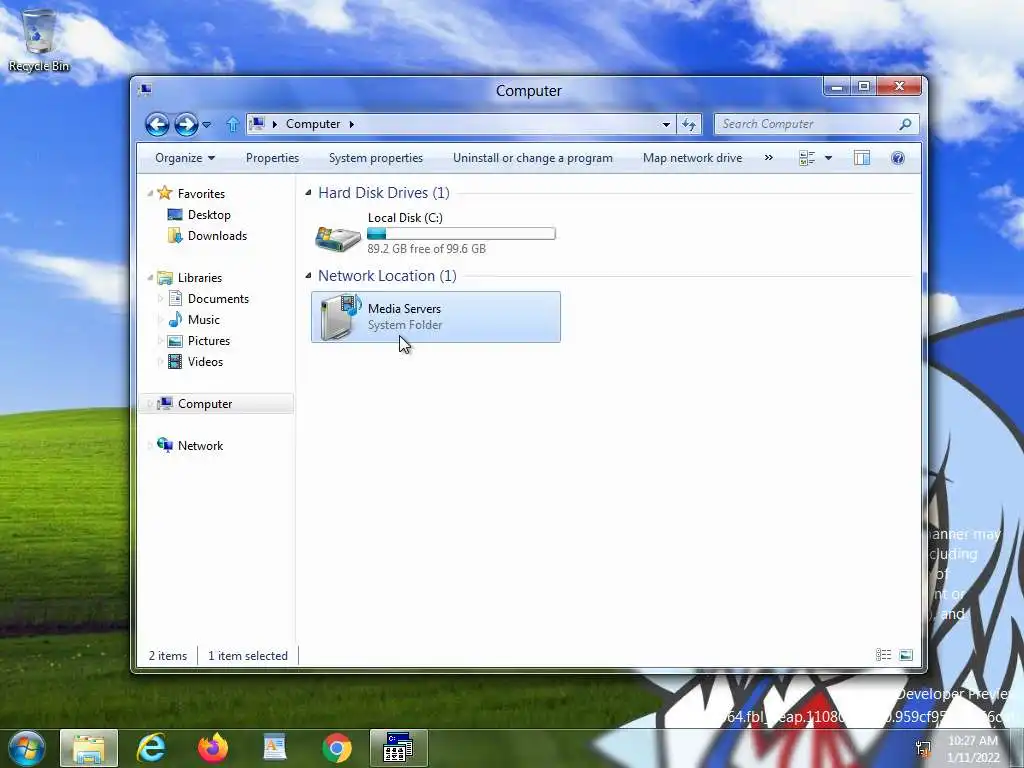The image size is (1024, 768).
Task: Open the address bar history dropdown
Action: point(665,124)
